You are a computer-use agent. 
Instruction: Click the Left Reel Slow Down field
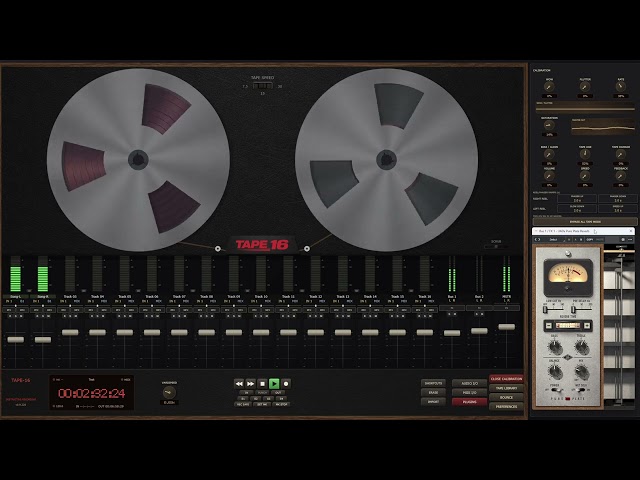point(577,209)
